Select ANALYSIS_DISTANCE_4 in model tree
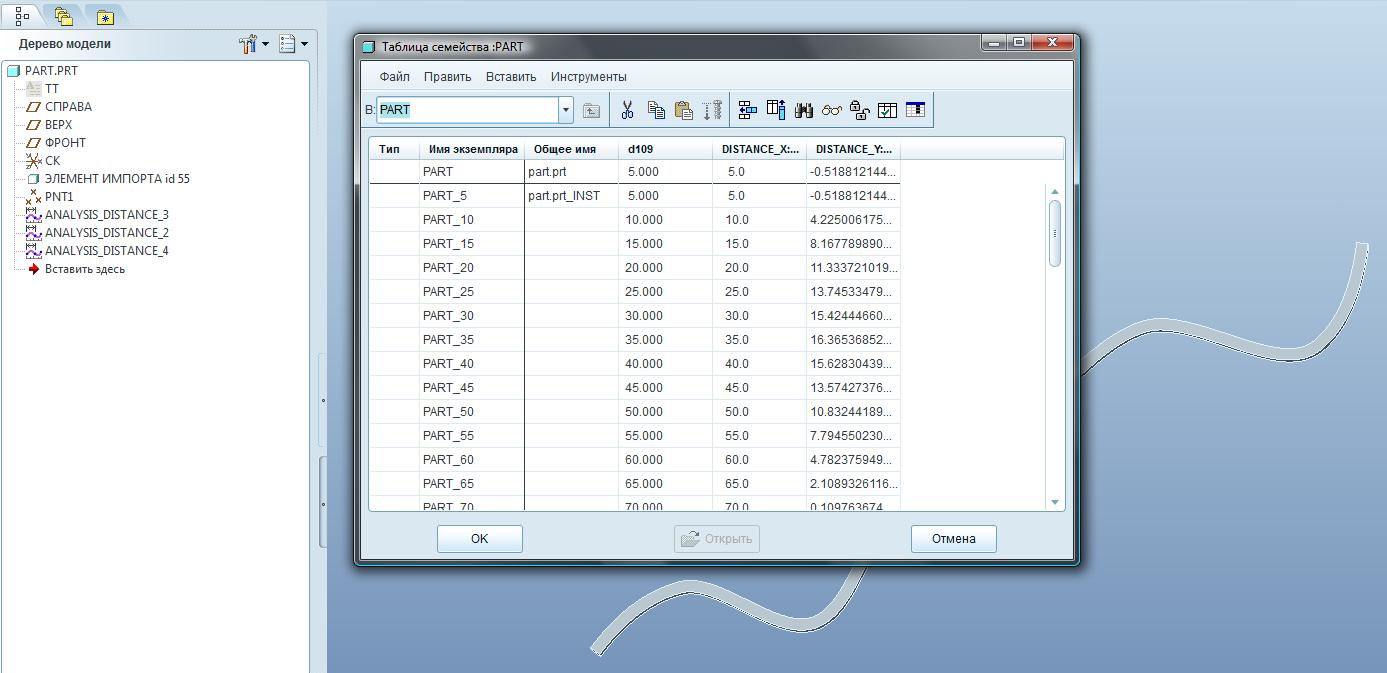The image size is (1387, 673). 97,251
